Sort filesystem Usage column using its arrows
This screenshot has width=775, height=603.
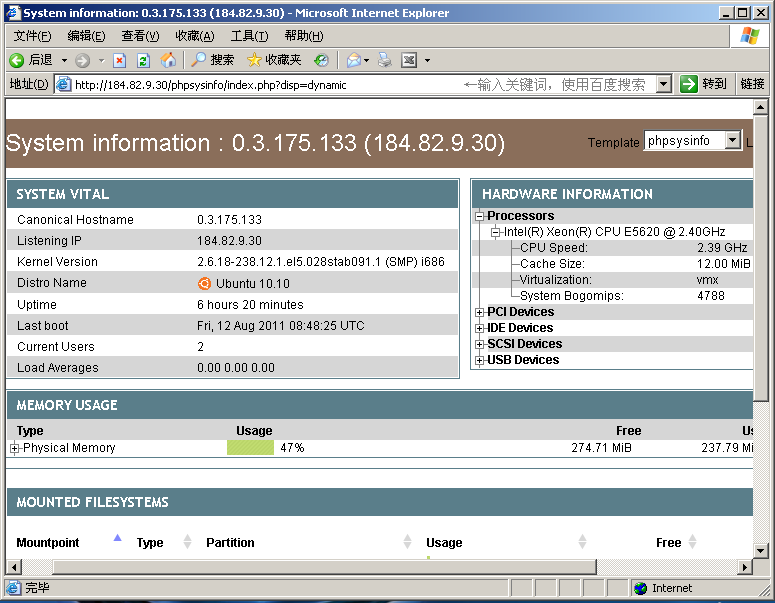(x=583, y=542)
